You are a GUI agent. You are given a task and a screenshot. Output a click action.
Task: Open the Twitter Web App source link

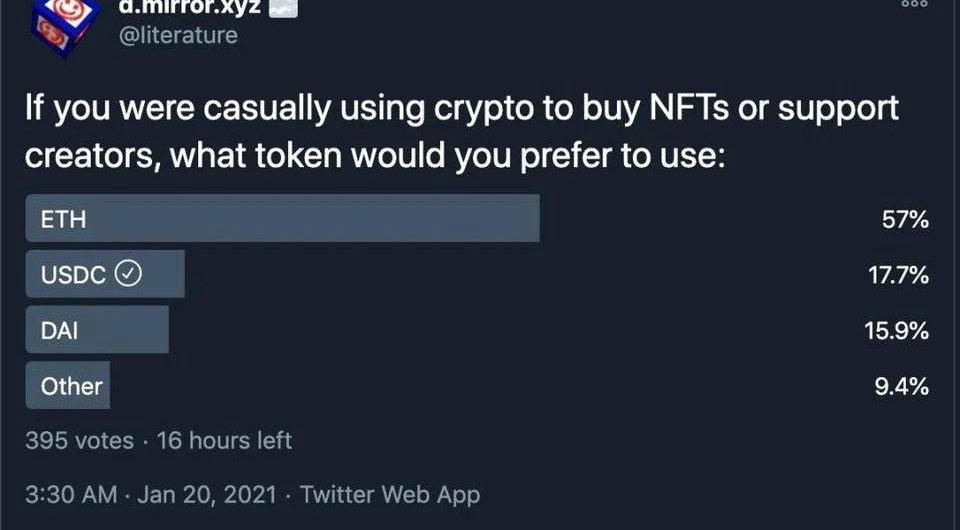(390, 495)
